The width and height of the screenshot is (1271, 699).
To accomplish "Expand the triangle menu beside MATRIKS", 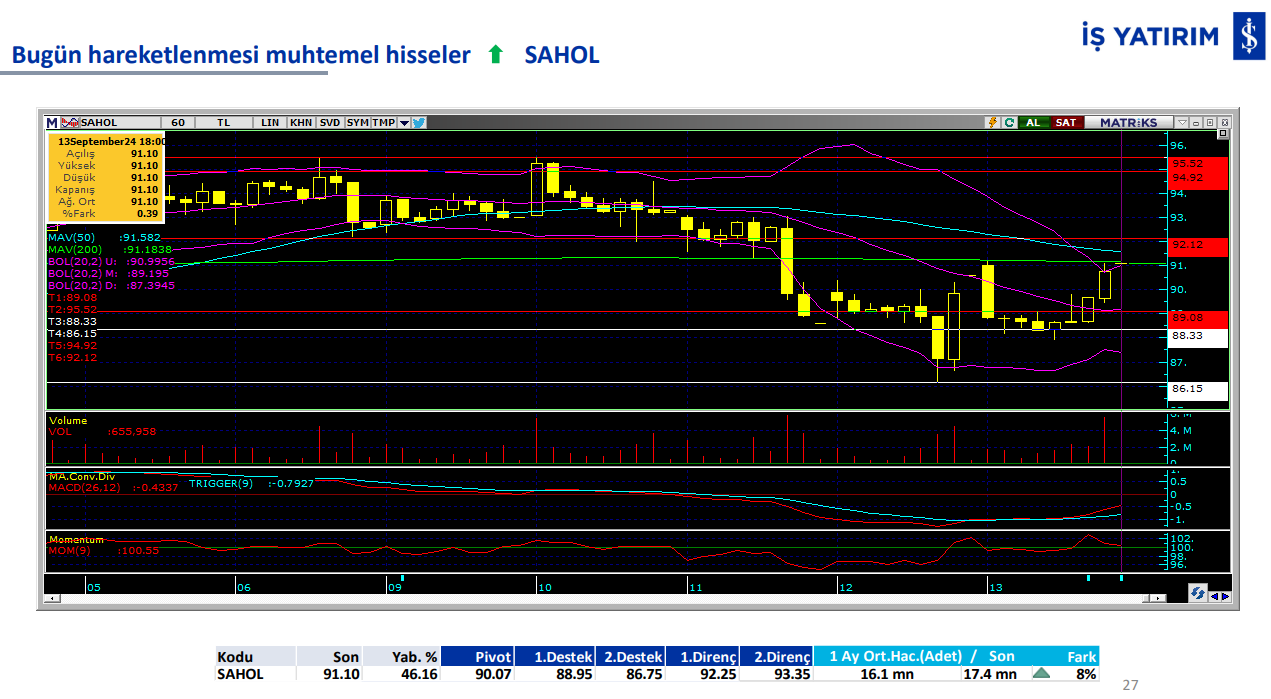I will (1182, 123).
